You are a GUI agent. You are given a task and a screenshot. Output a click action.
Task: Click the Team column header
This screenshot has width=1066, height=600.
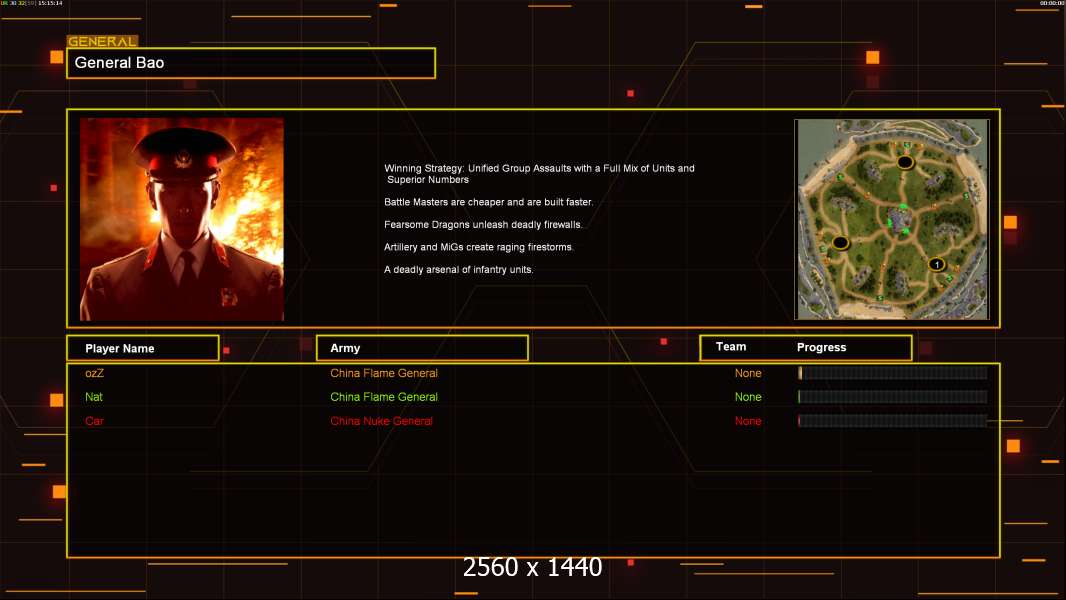[x=731, y=347]
